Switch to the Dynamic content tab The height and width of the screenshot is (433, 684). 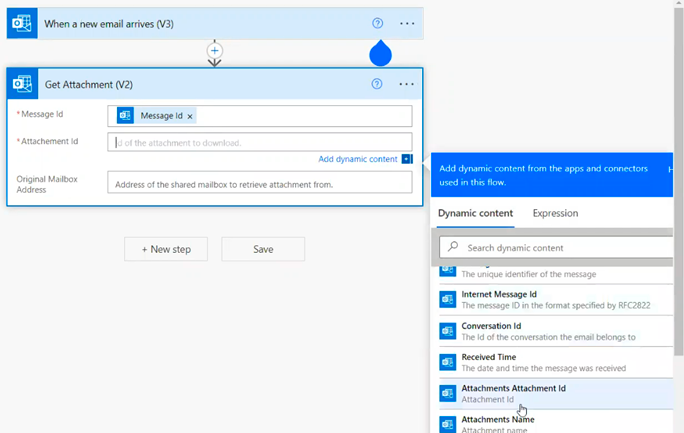tap(475, 213)
